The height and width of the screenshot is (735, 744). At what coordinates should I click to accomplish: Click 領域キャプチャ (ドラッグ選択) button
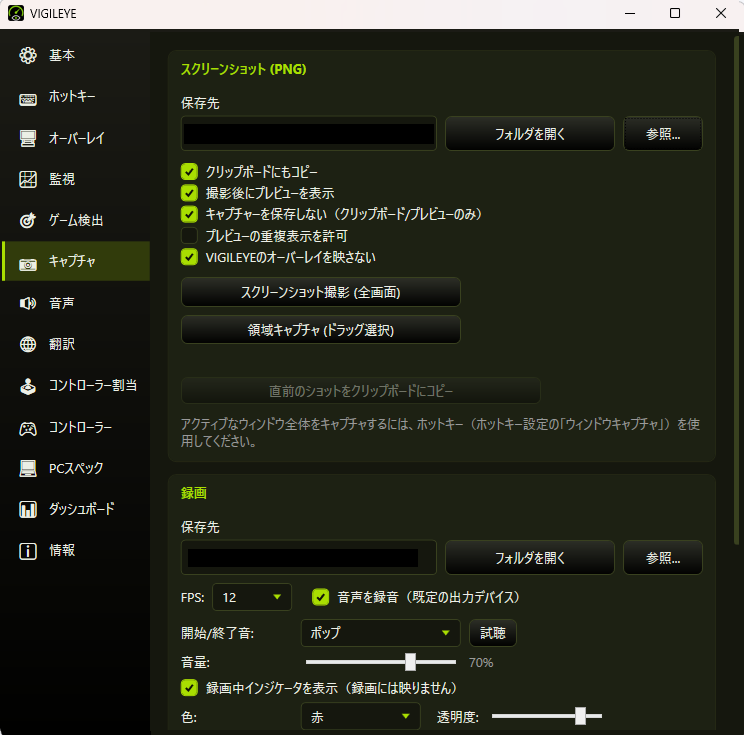click(321, 329)
